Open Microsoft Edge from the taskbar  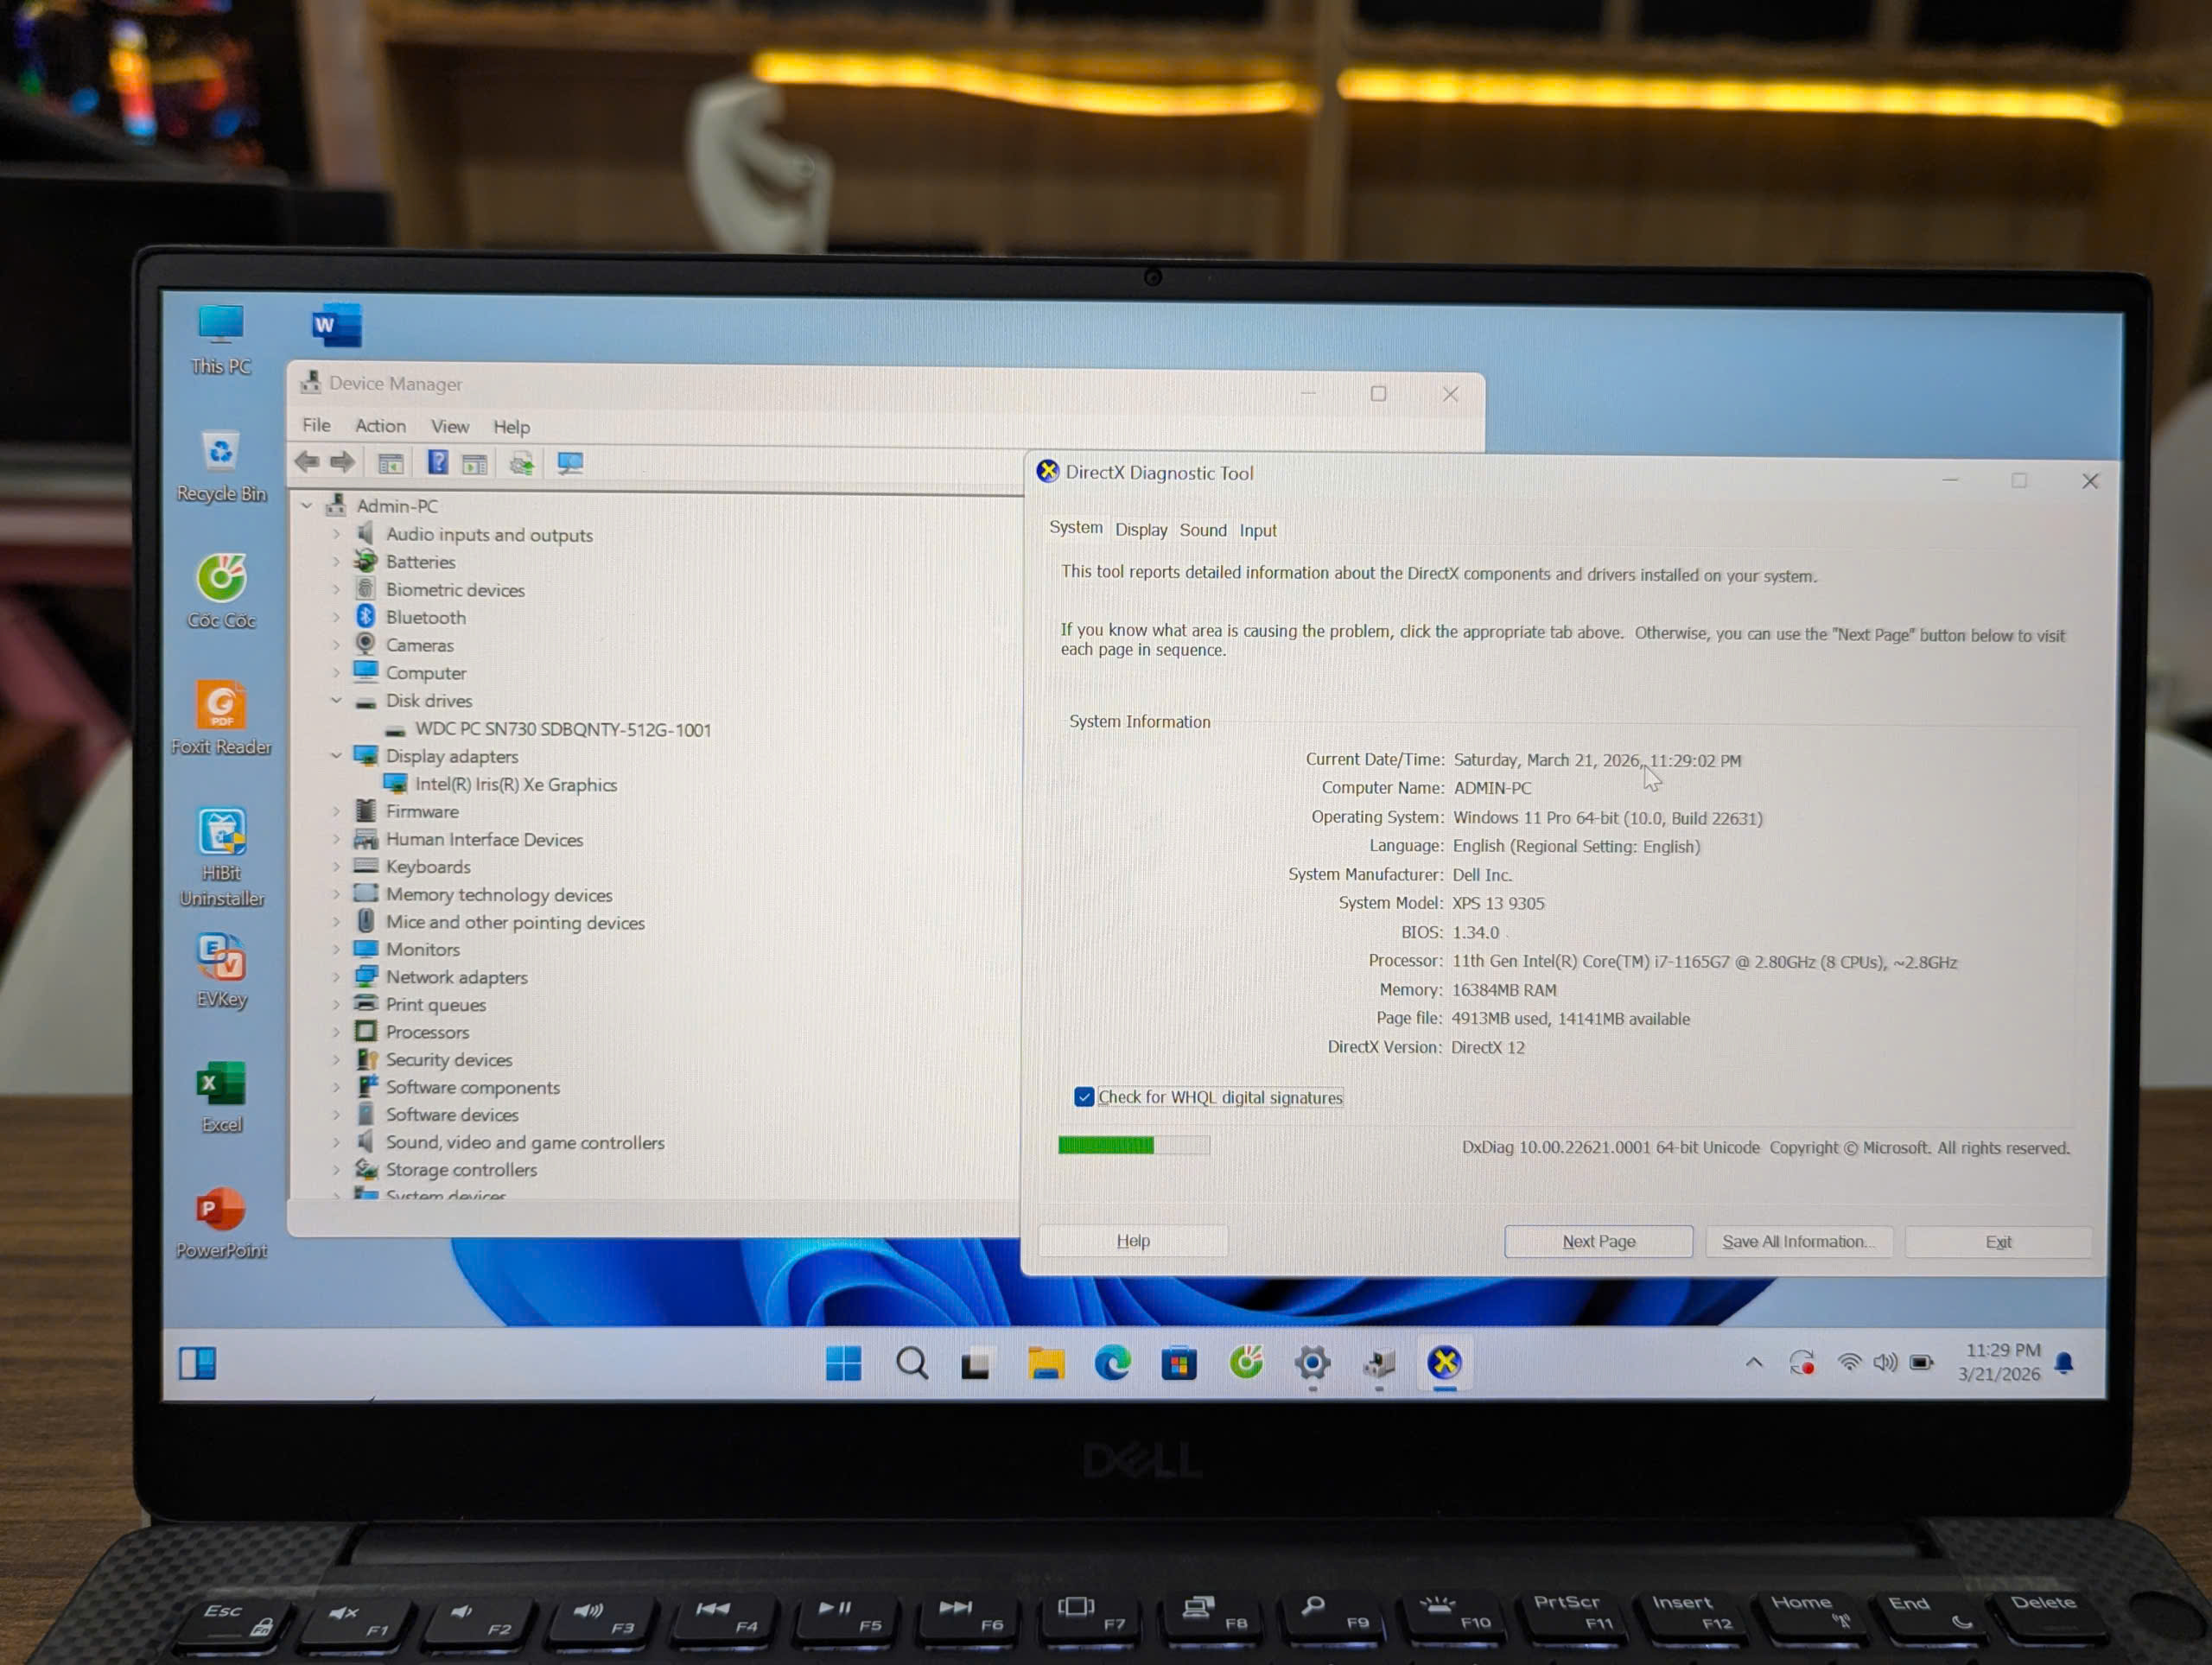click(x=1114, y=1363)
